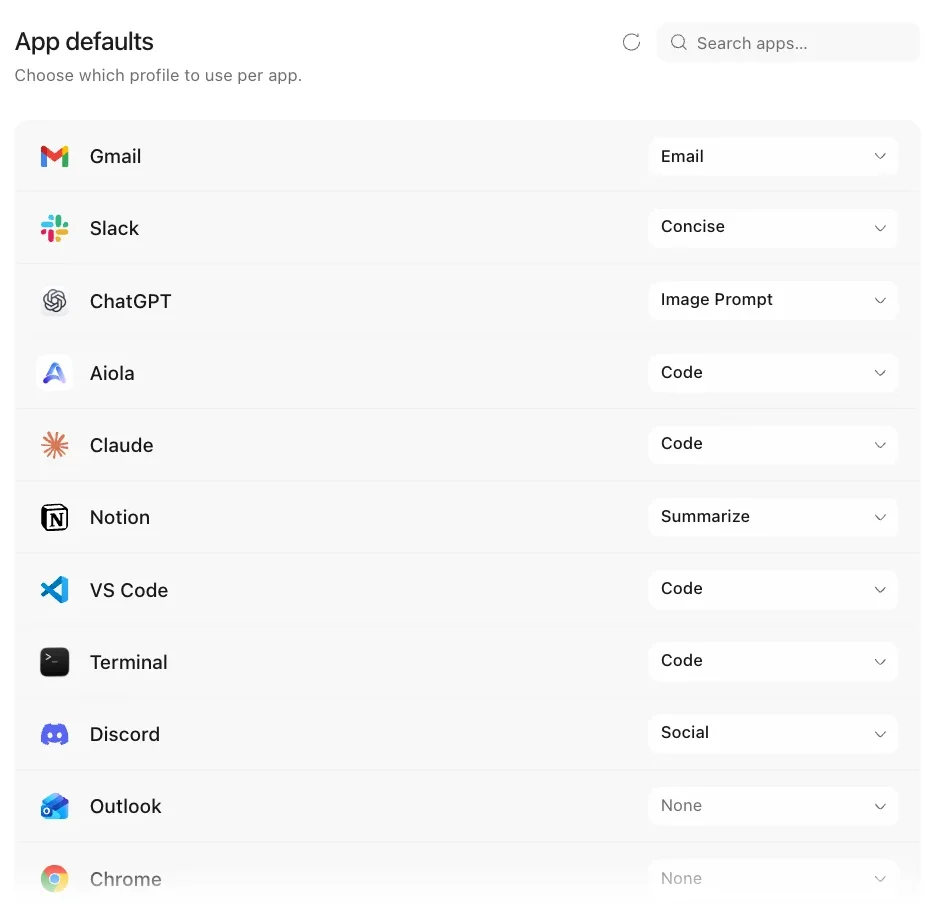This screenshot has height=904, width=952.
Task: Click the Aiola app name
Action: pyautogui.click(x=112, y=373)
